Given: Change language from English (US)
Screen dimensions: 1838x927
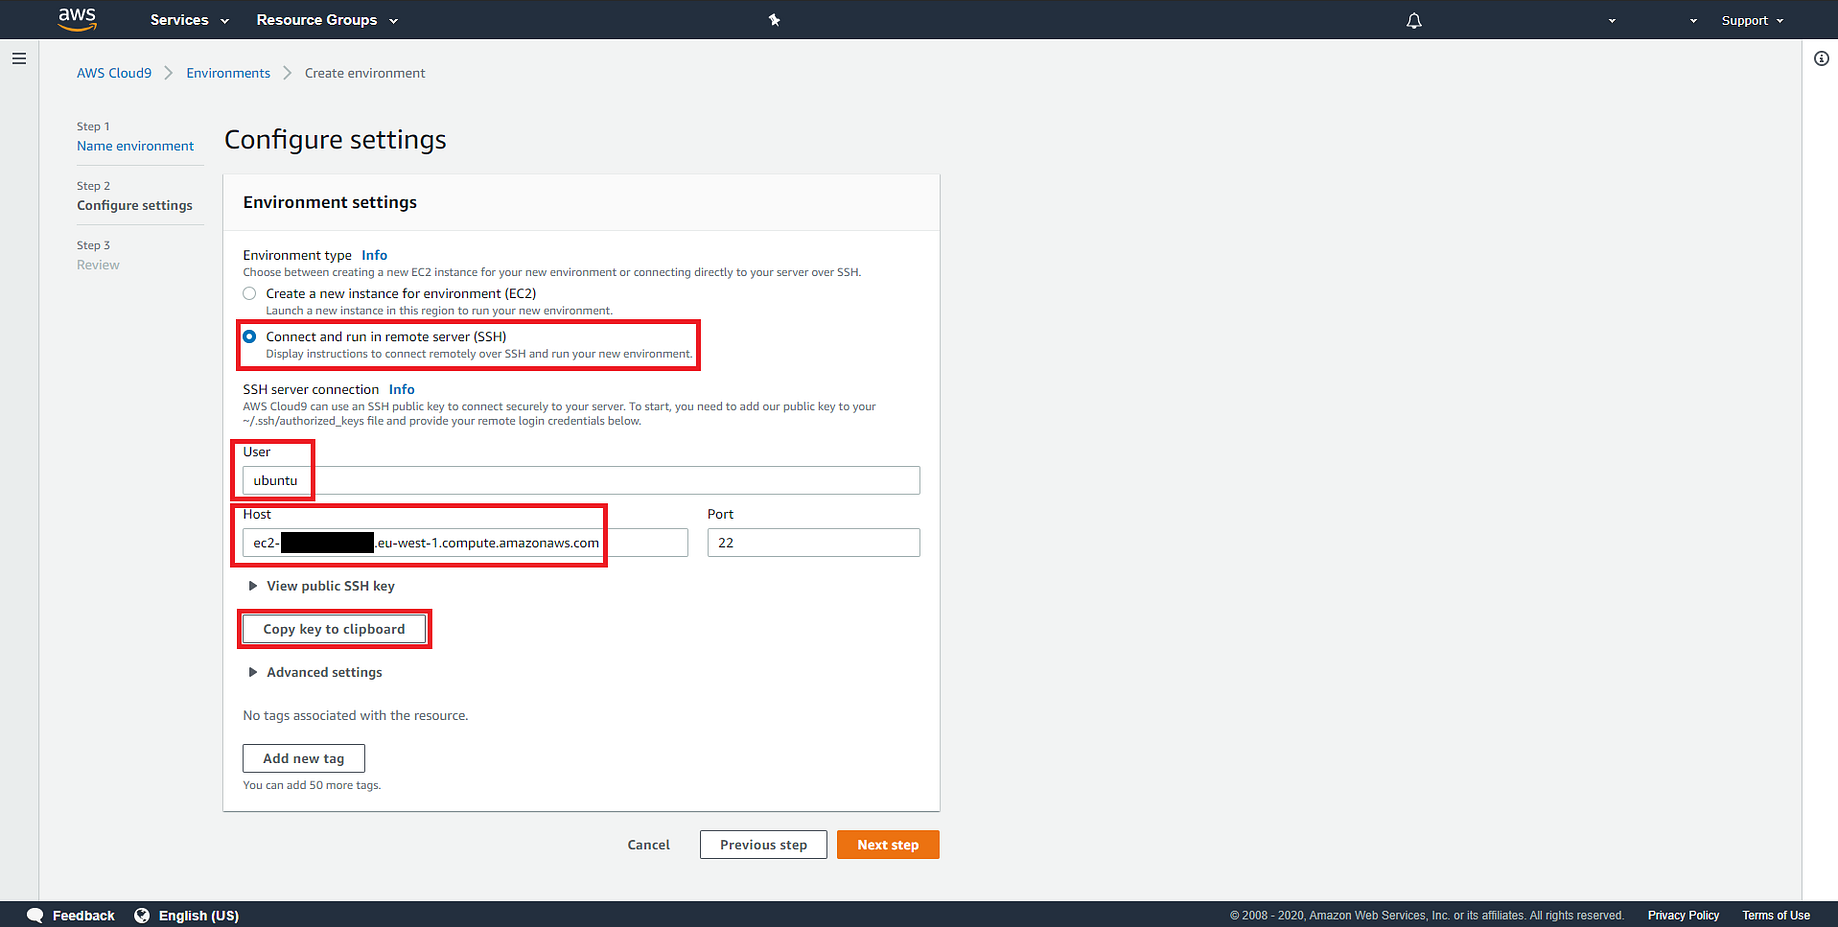Looking at the screenshot, I should click(x=199, y=915).
